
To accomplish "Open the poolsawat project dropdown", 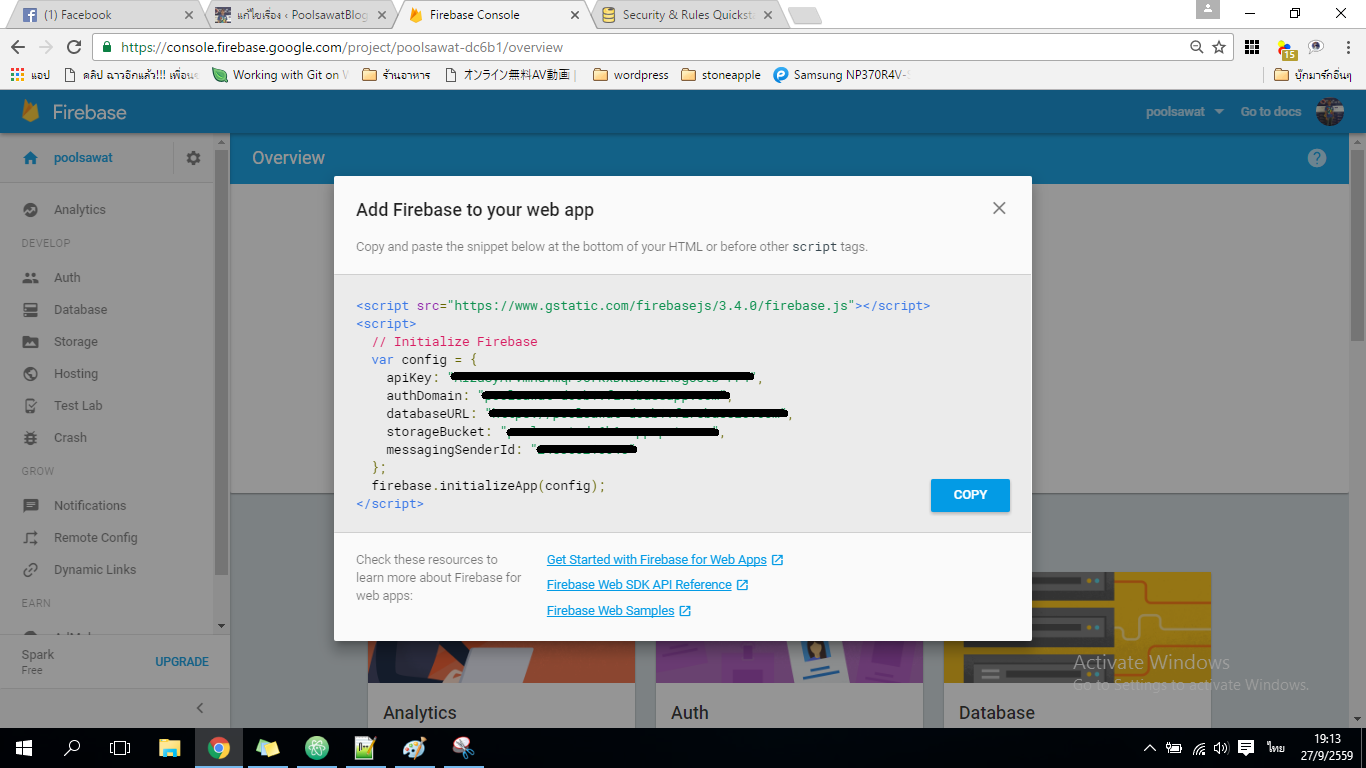I will click(1185, 112).
